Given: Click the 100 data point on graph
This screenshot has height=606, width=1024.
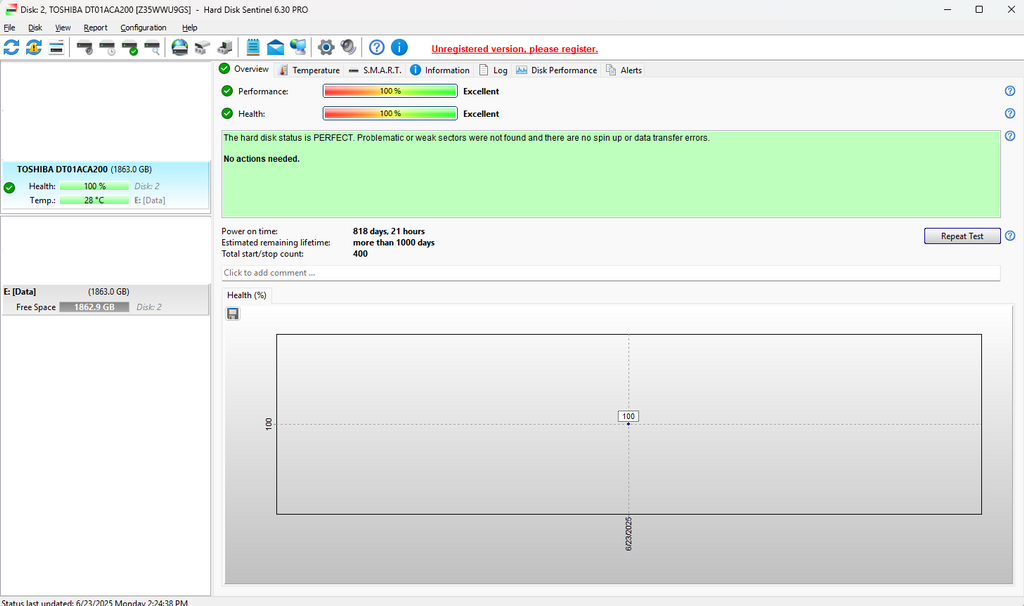Looking at the screenshot, I should (628, 424).
